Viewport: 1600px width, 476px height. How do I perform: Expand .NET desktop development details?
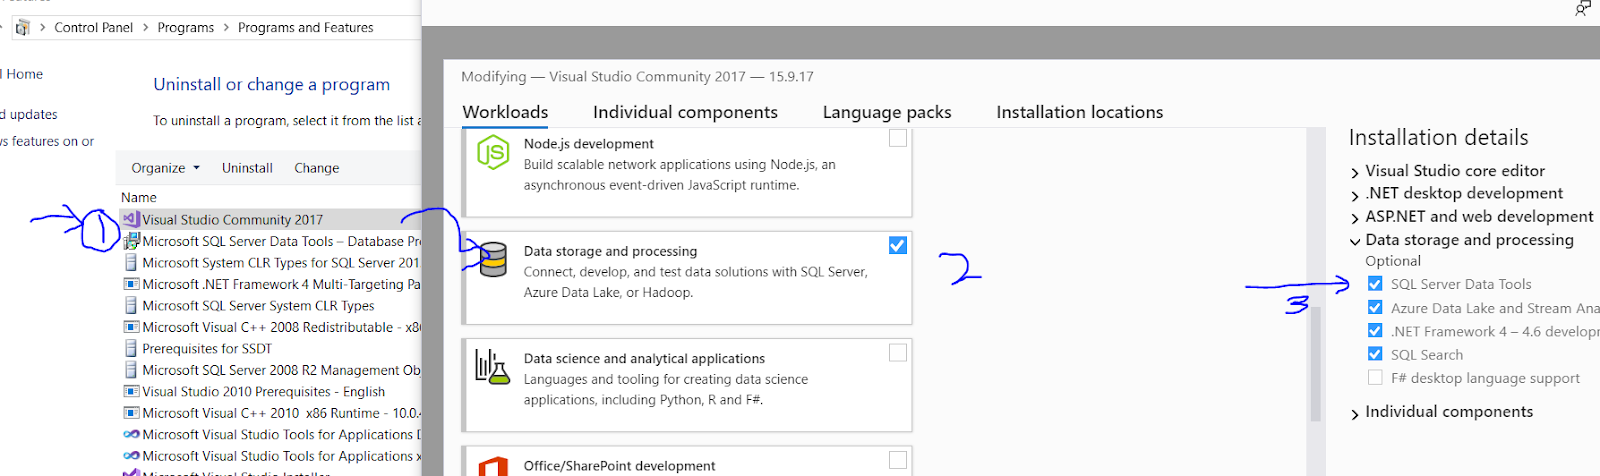[1355, 195]
